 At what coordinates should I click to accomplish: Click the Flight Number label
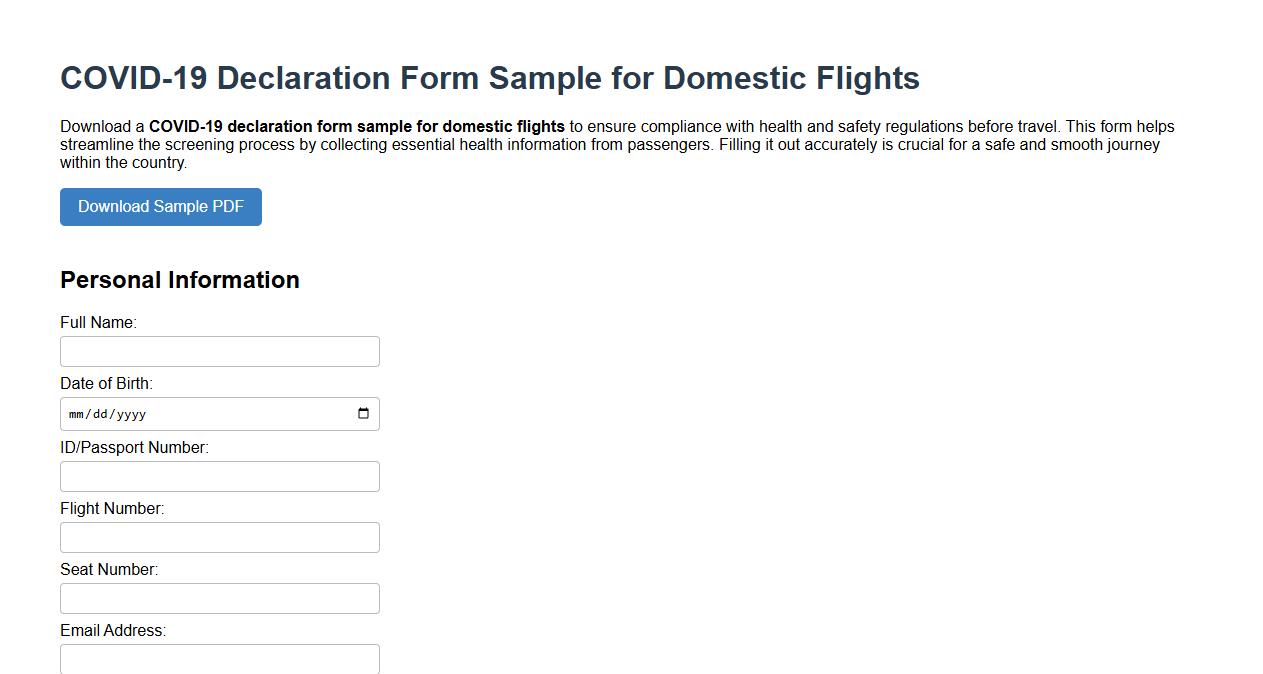[110, 508]
